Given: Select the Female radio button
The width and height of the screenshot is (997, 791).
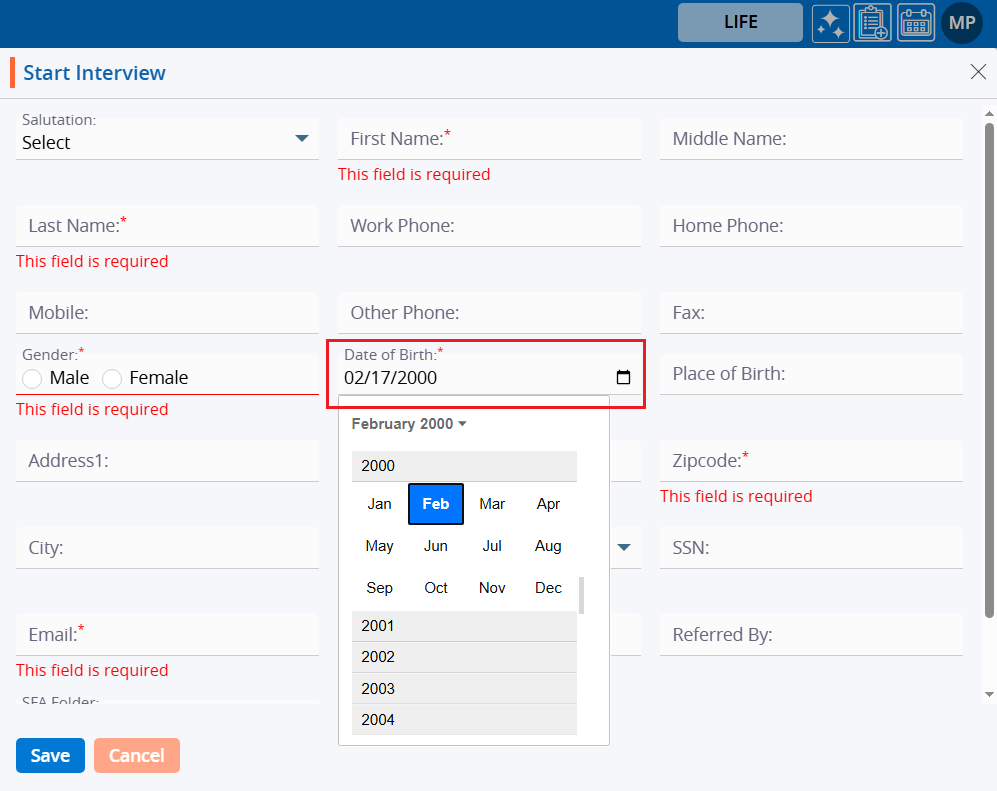Looking at the screenshot, I should [x=113, y=379].
